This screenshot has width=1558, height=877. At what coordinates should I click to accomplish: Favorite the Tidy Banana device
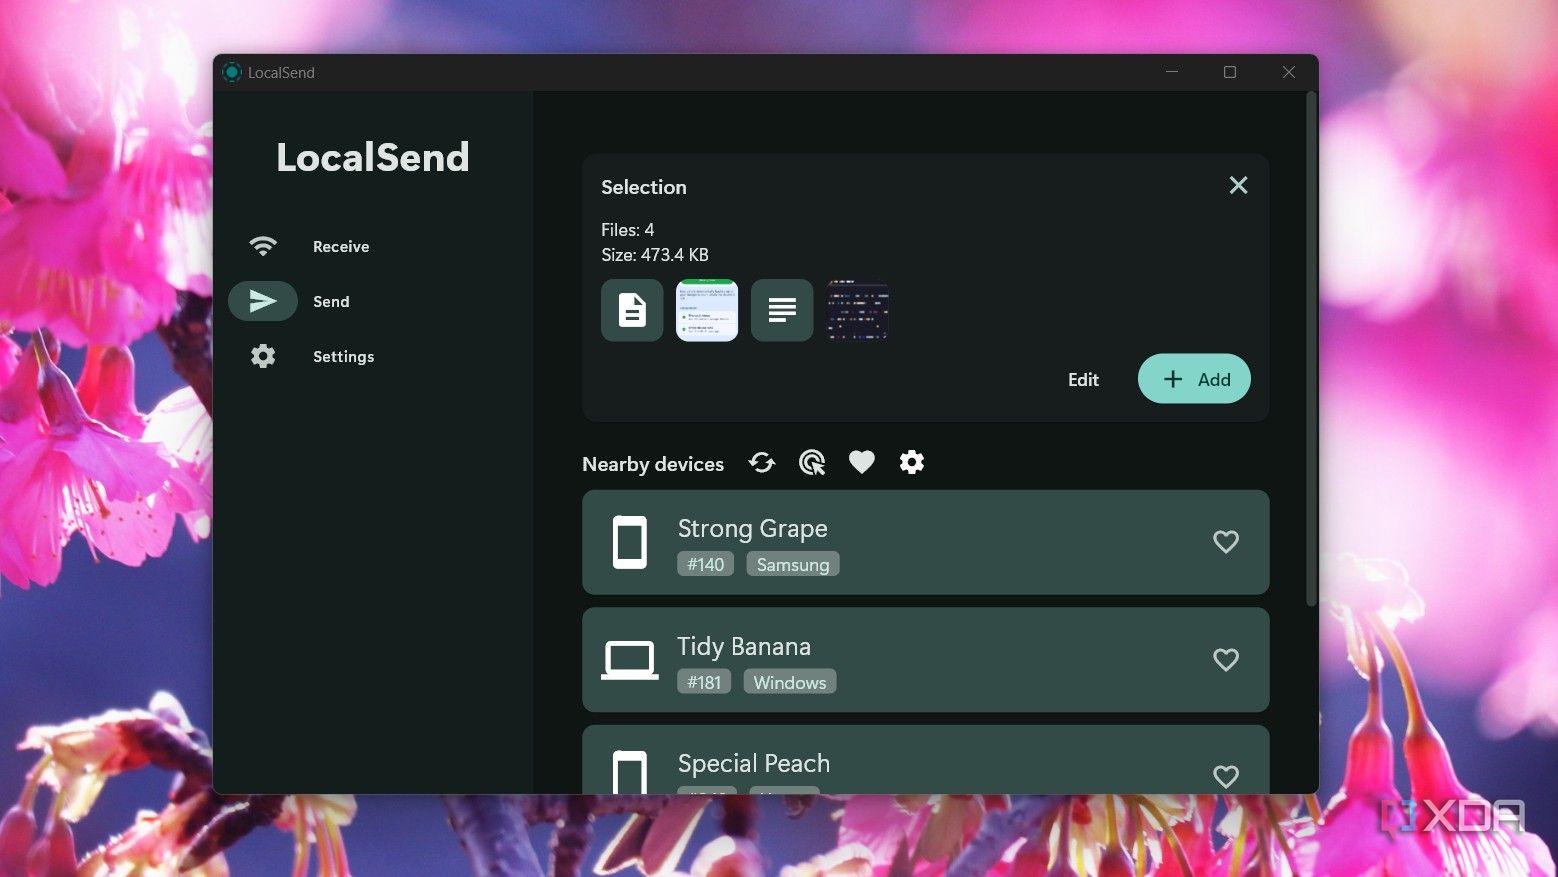coord(1226,660)
